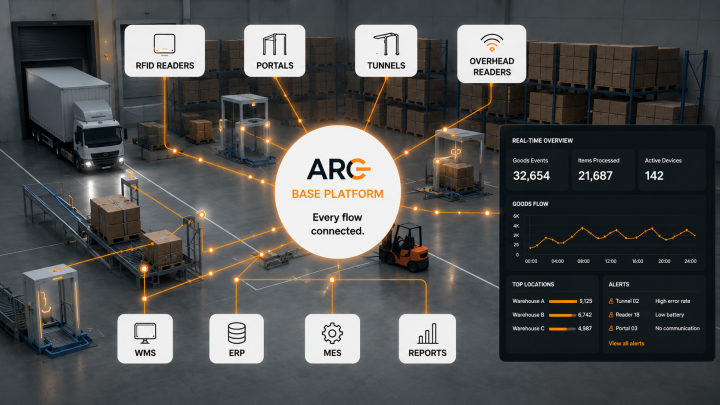Screen dimensions: 720x405
Task: Select the ERP database icon
Action: 236,333
